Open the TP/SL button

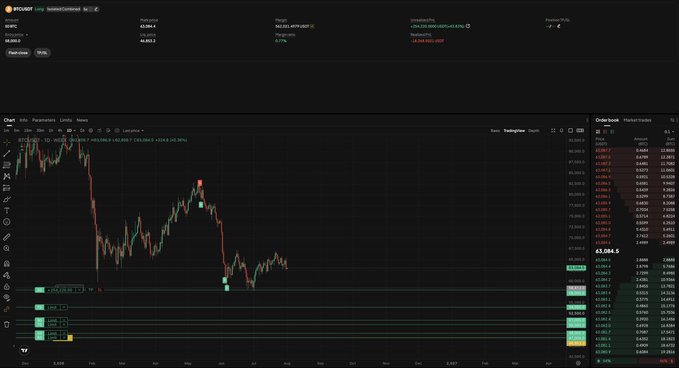(42, 53)
